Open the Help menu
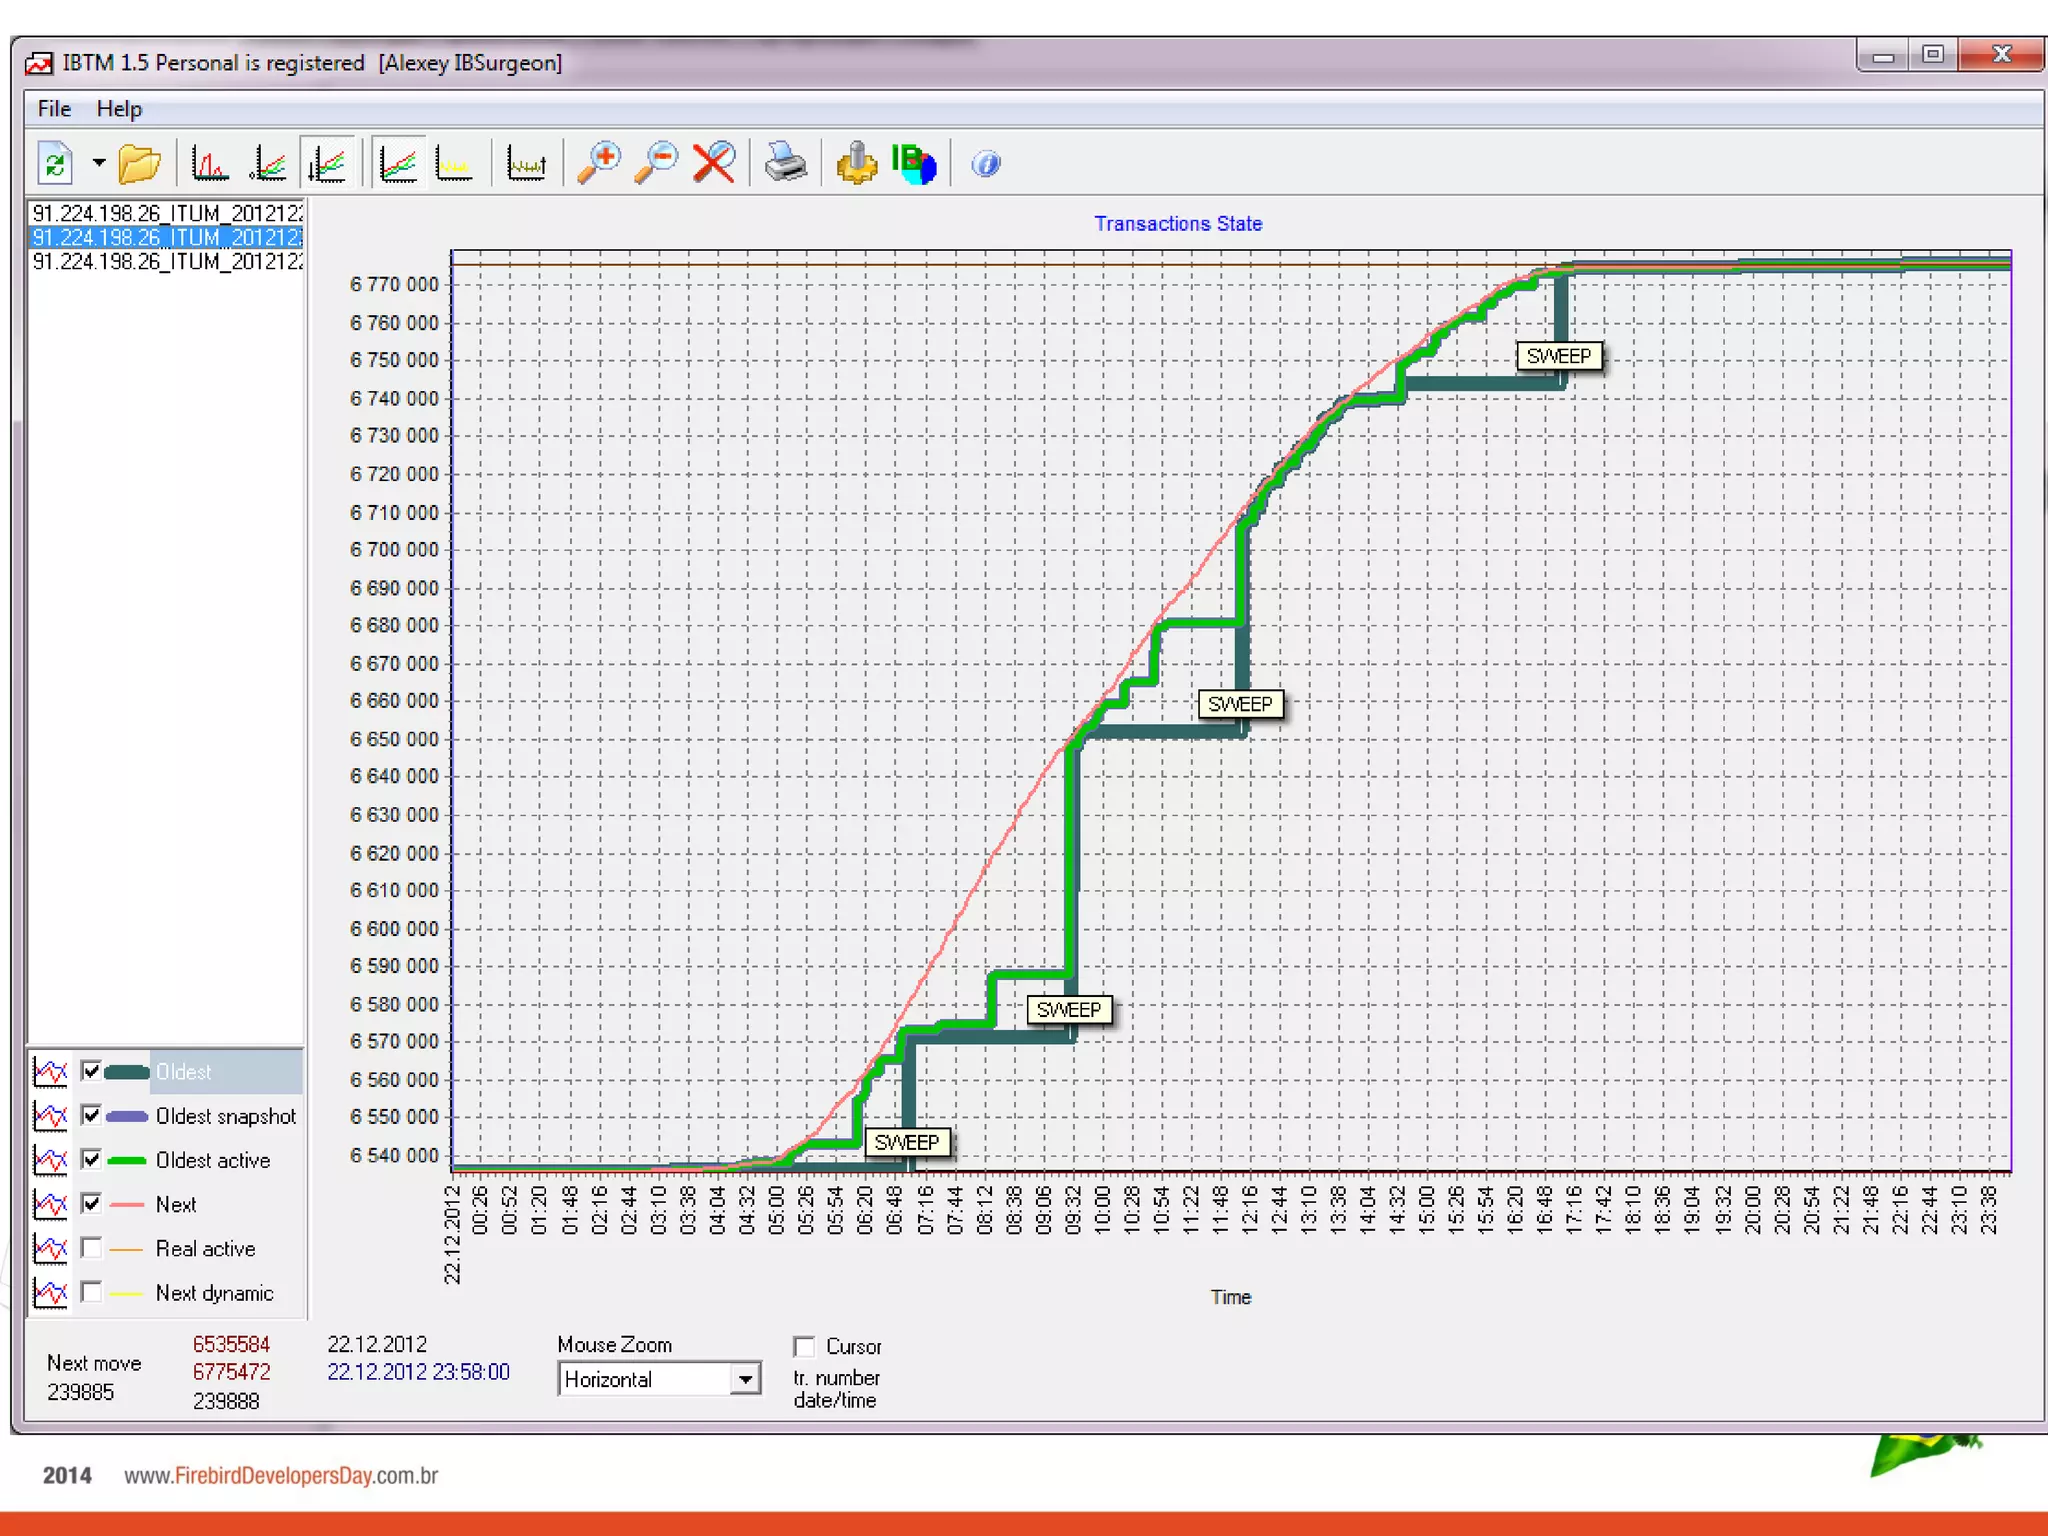This screenshot has height=1536, width=2048. tap(119, 108)
